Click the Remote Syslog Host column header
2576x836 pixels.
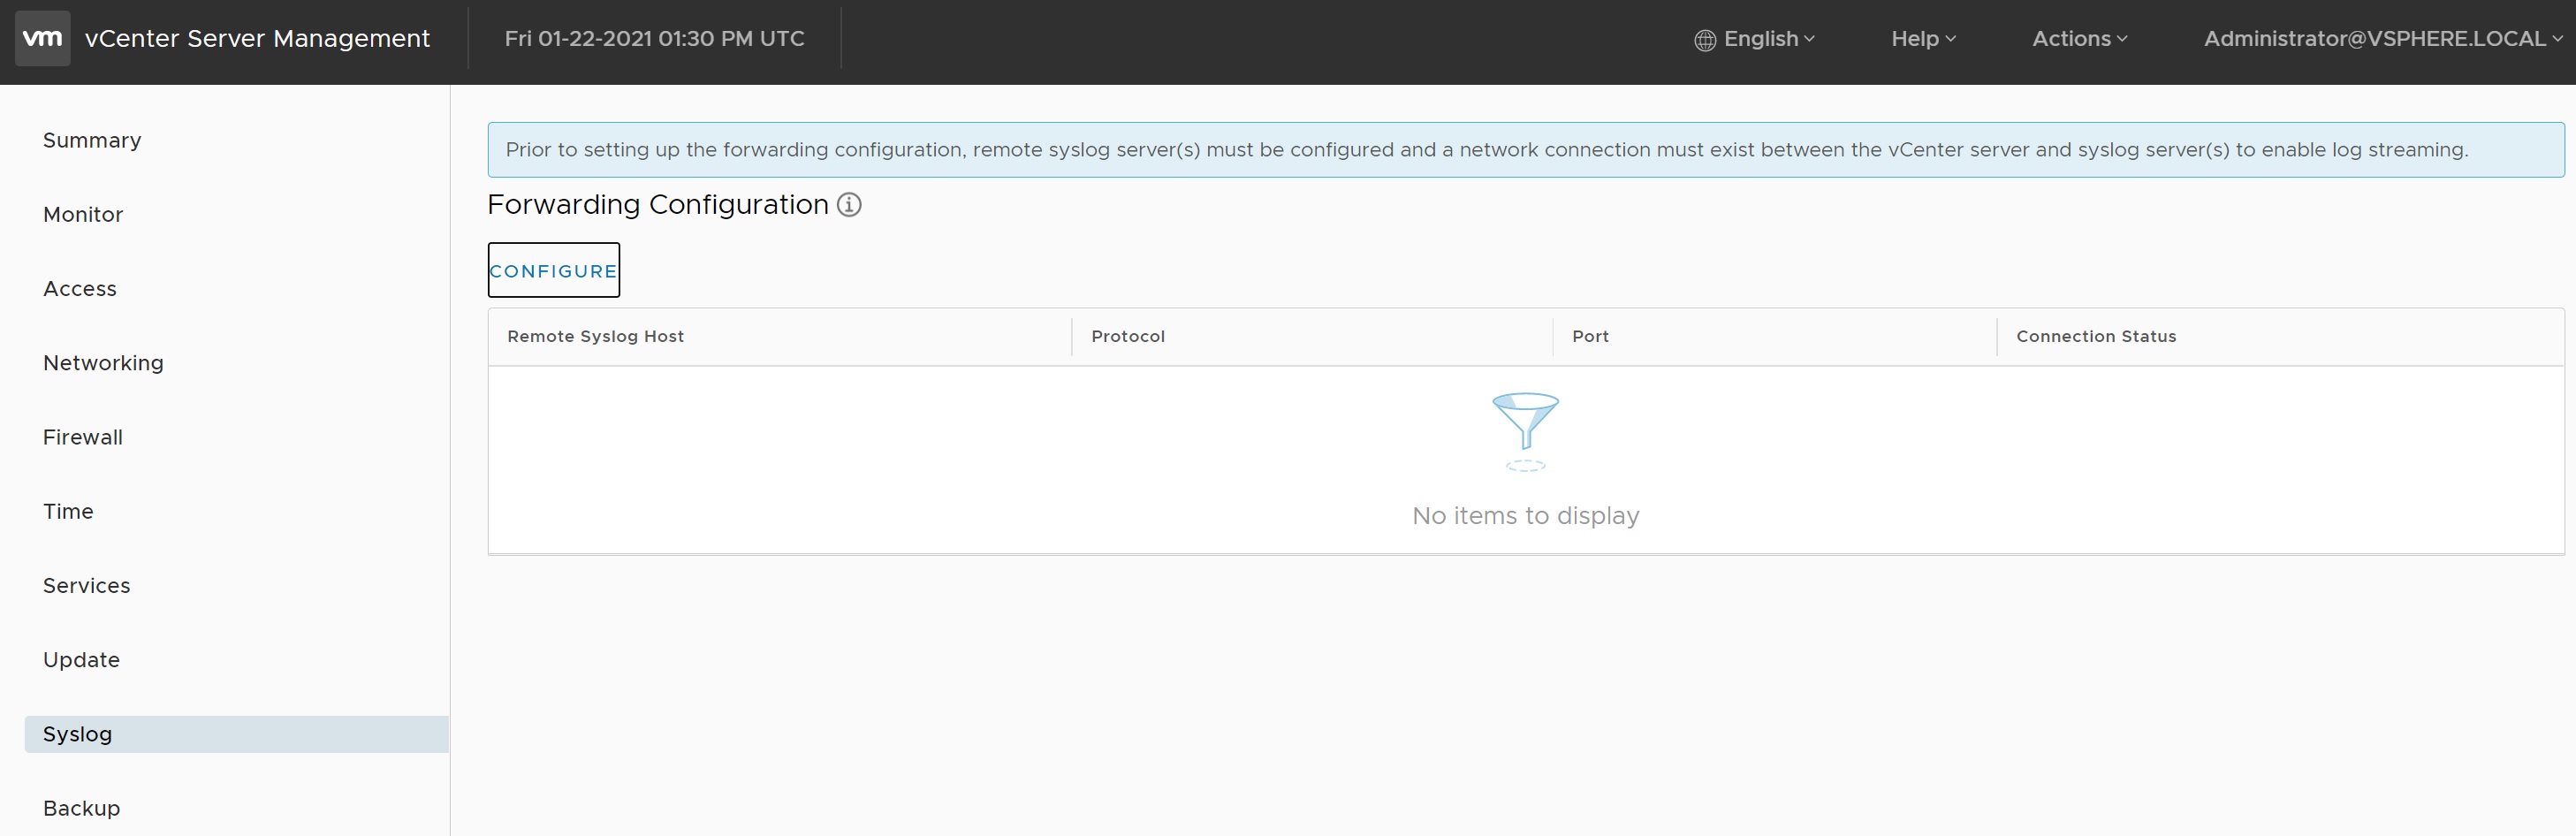click(595, 336)
